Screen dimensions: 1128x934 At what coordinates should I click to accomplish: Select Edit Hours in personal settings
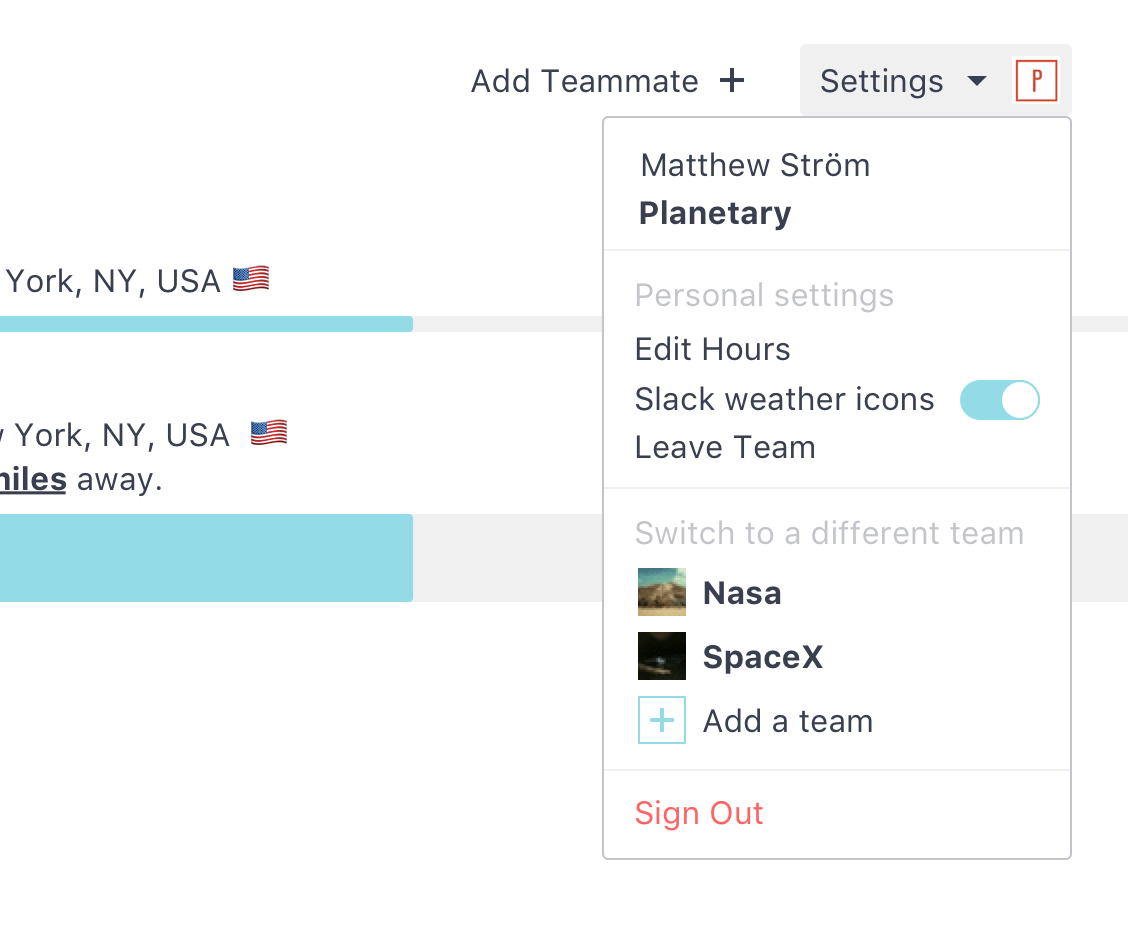pyautogui.click(x=713, y=349)
